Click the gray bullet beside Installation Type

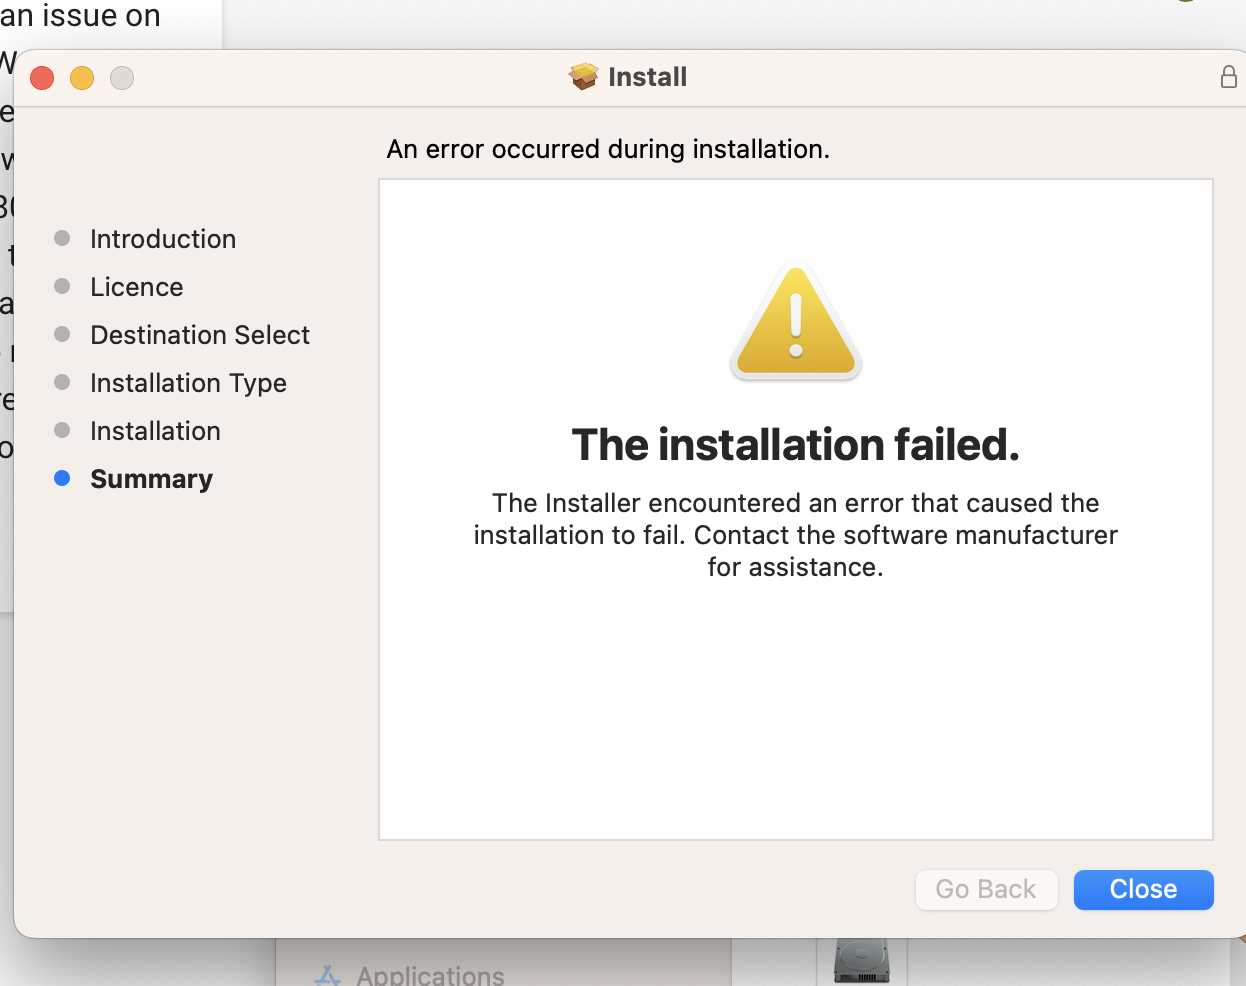(62, 382)
